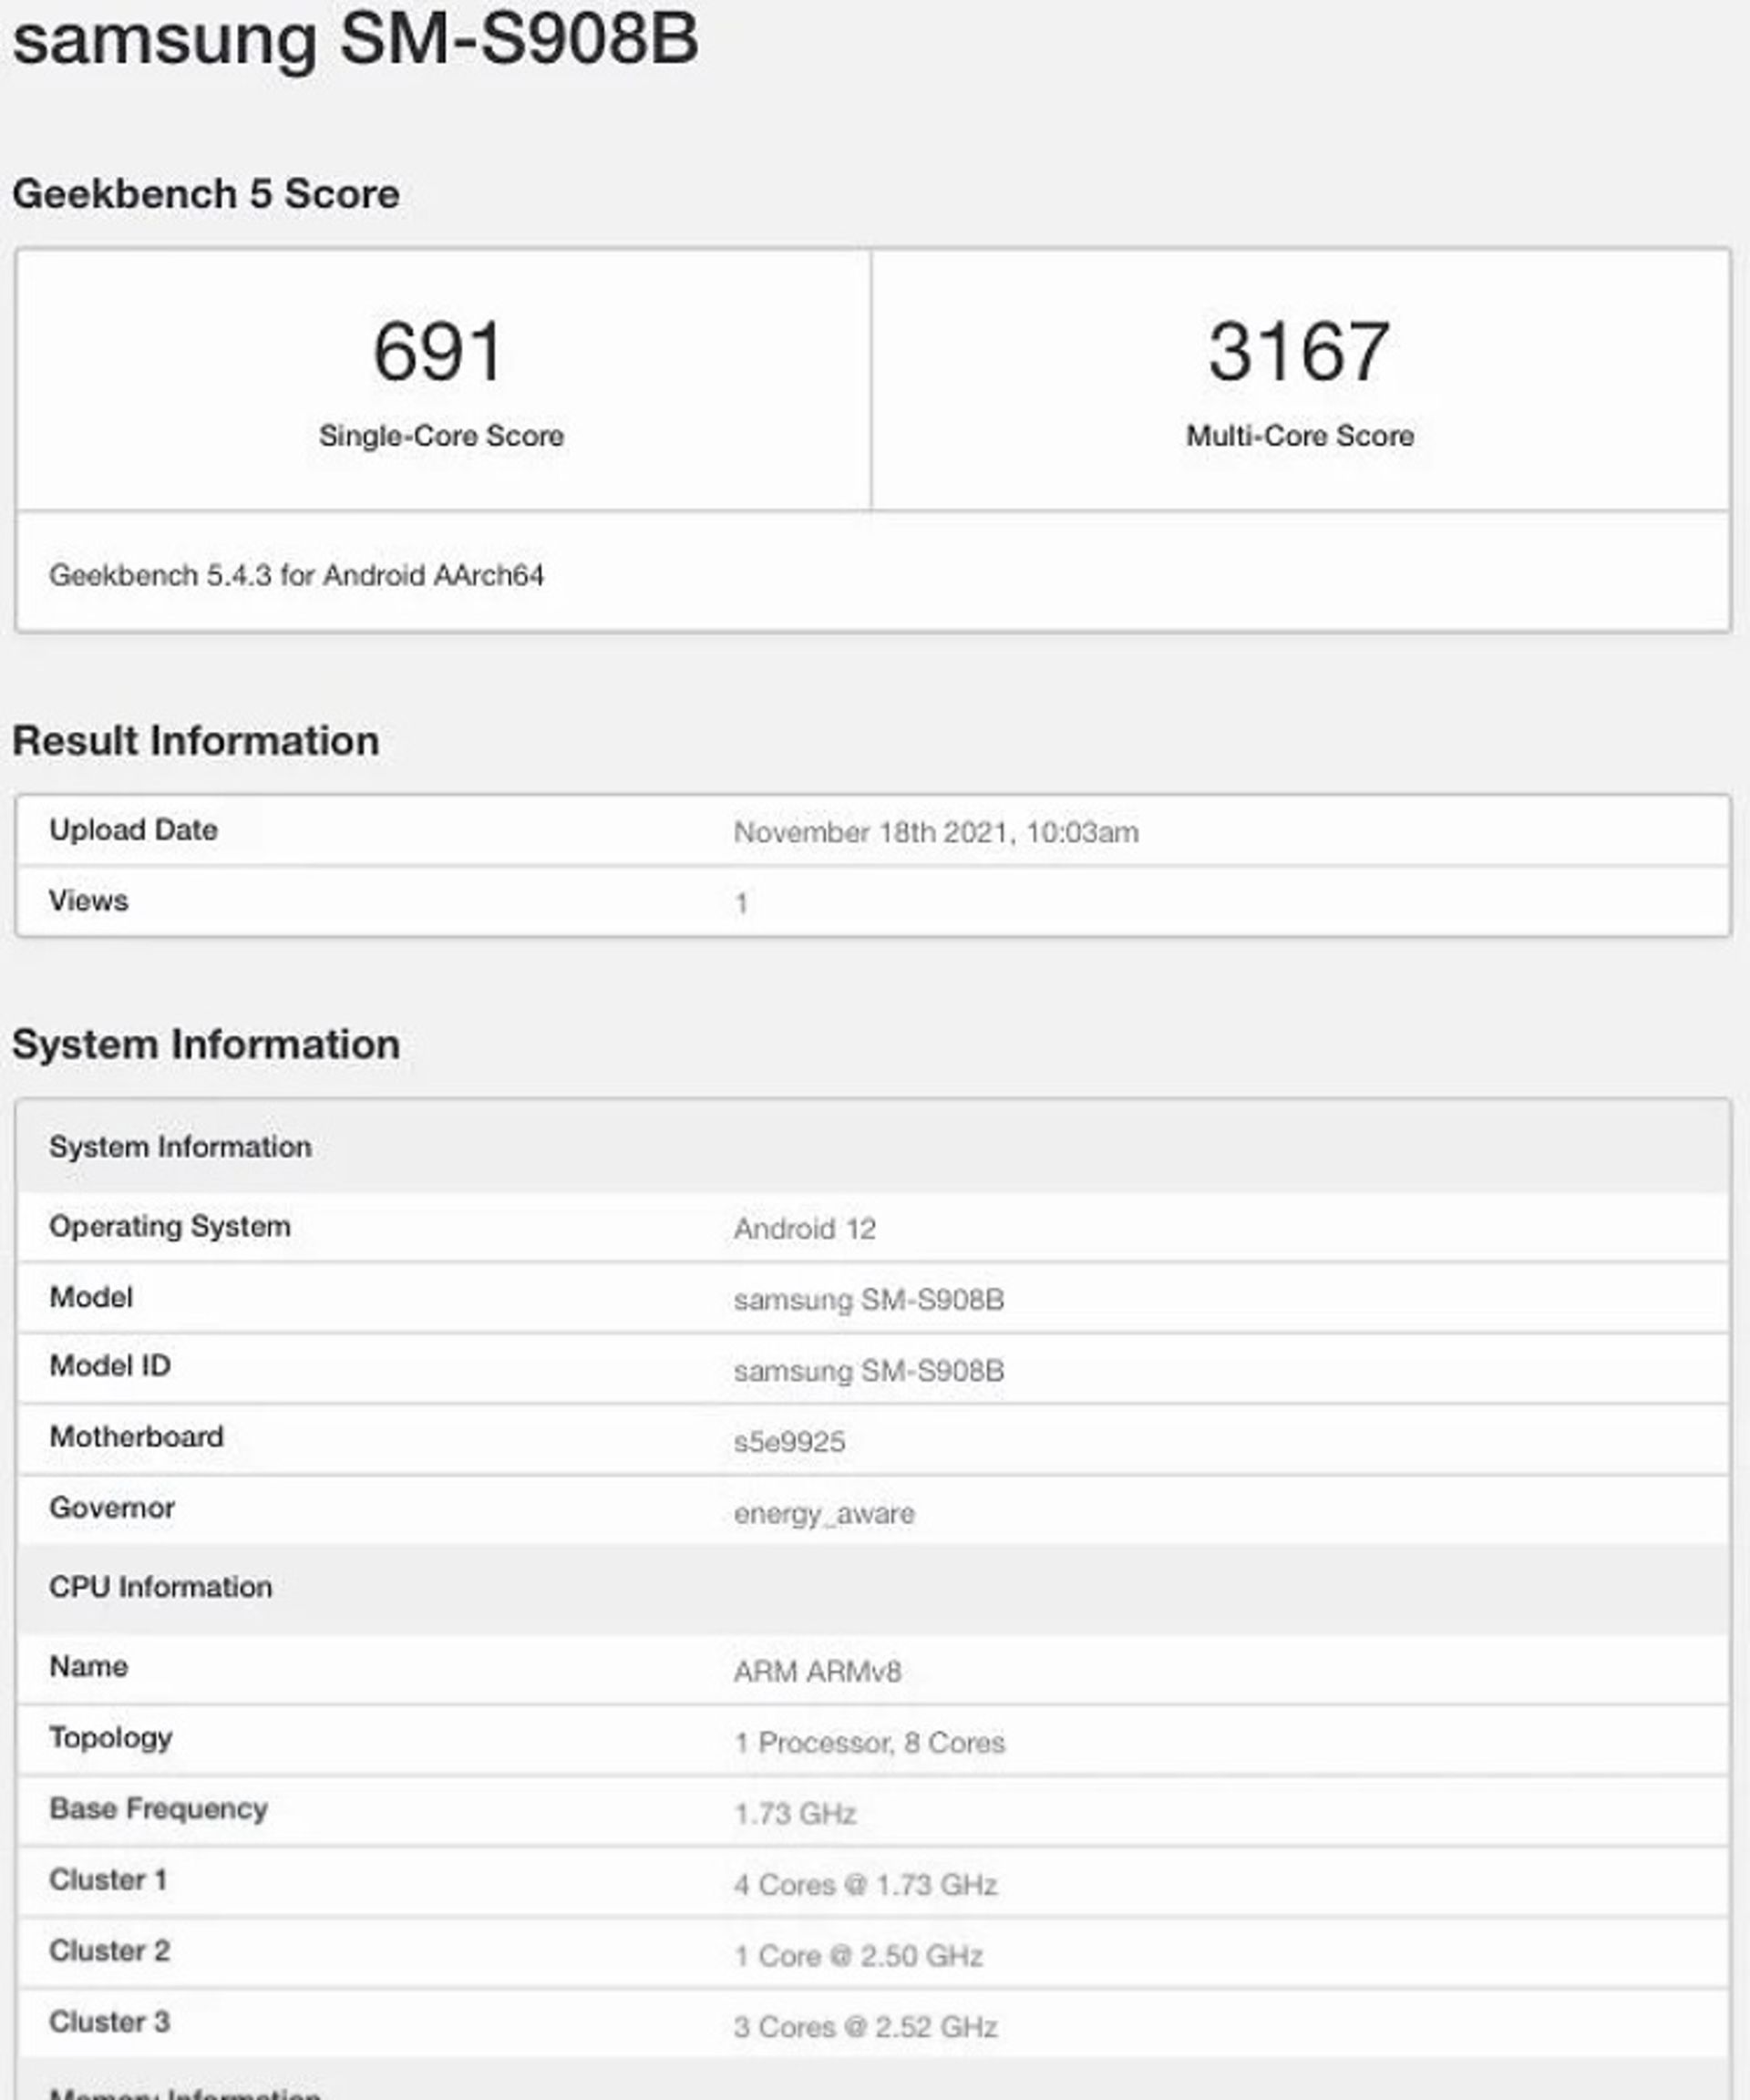Click the samsung SM-S908B page title
Screen dimensions: 1750x2100
tap(355, 40)
